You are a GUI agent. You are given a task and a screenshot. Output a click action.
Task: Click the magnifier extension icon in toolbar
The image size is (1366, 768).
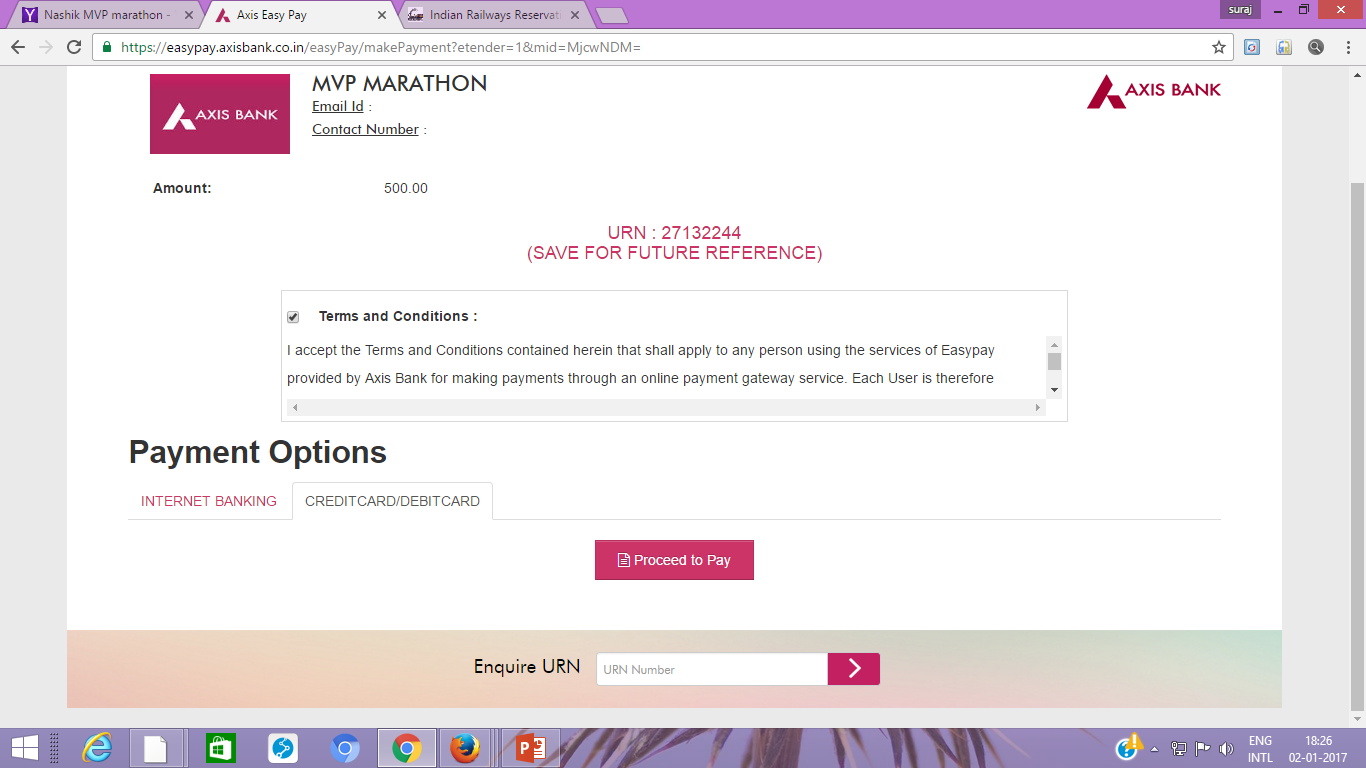pos(1315,47)
